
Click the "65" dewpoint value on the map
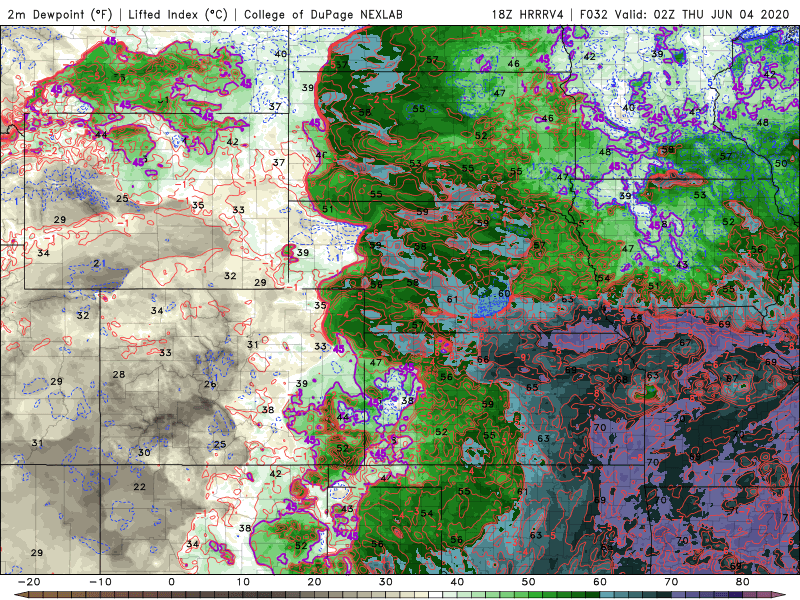[532, 387]
